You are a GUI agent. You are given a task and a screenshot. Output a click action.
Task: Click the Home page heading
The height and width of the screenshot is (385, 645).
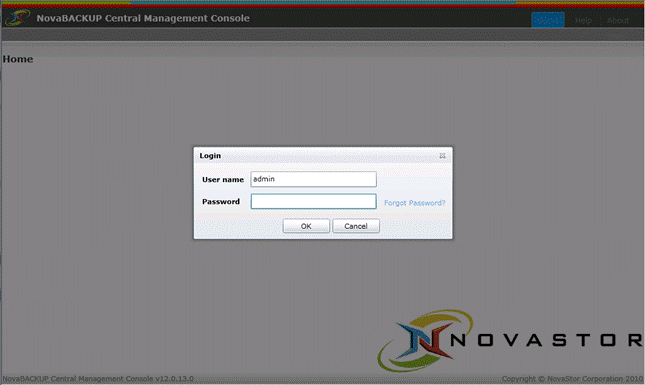pyautogui.click(x=18, y=59)
